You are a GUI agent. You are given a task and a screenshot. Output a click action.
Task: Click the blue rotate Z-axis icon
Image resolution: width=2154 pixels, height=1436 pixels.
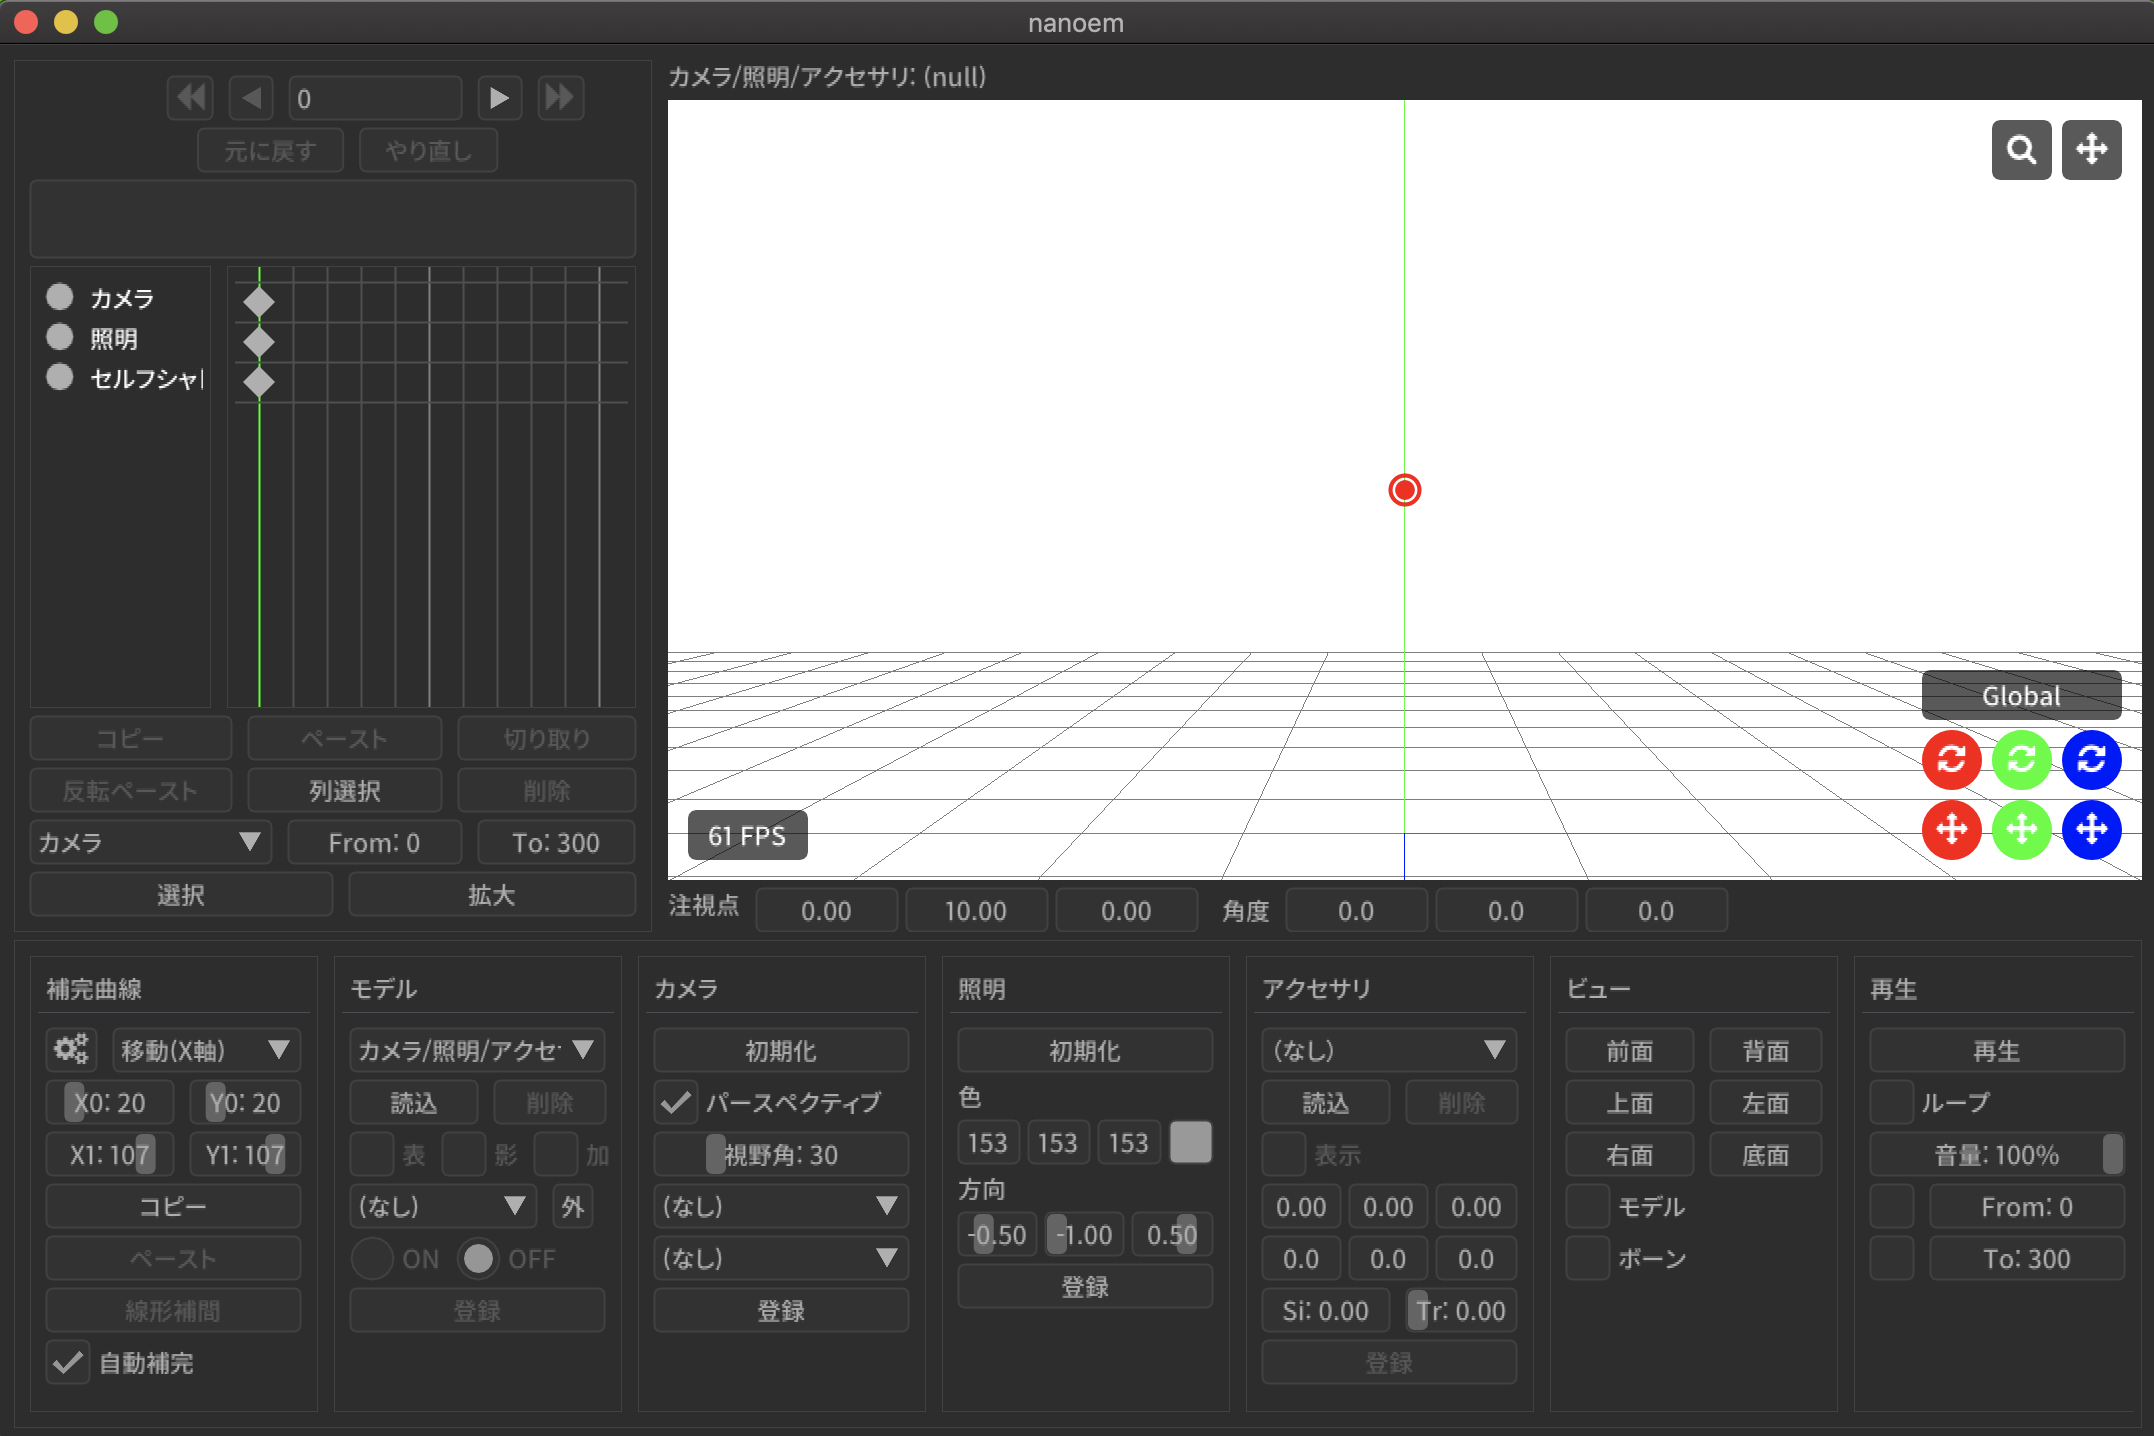tap(2091, 759)
